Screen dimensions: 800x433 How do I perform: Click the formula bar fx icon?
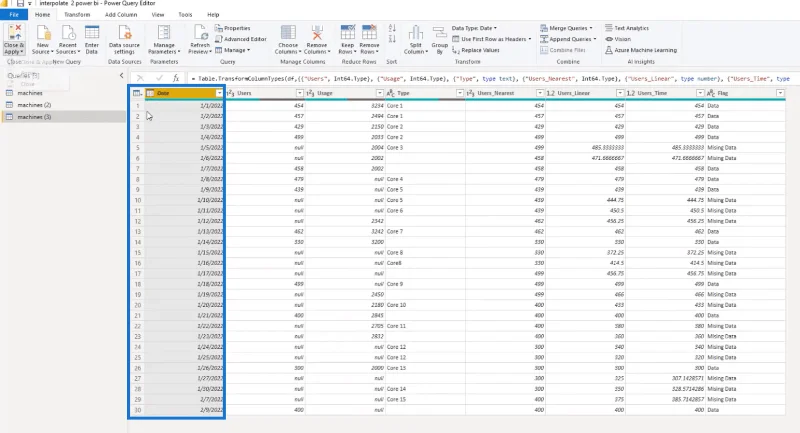176,78
